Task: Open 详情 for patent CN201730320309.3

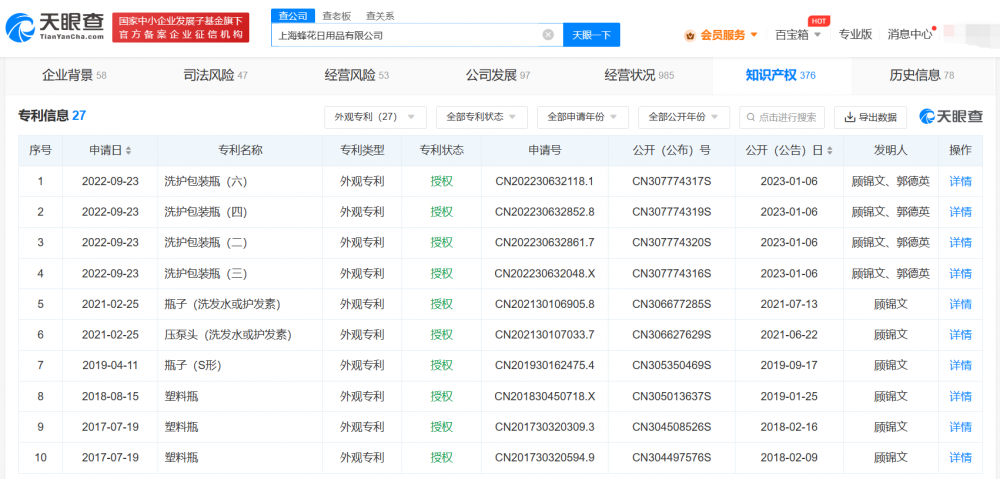Action: (960, 427)
